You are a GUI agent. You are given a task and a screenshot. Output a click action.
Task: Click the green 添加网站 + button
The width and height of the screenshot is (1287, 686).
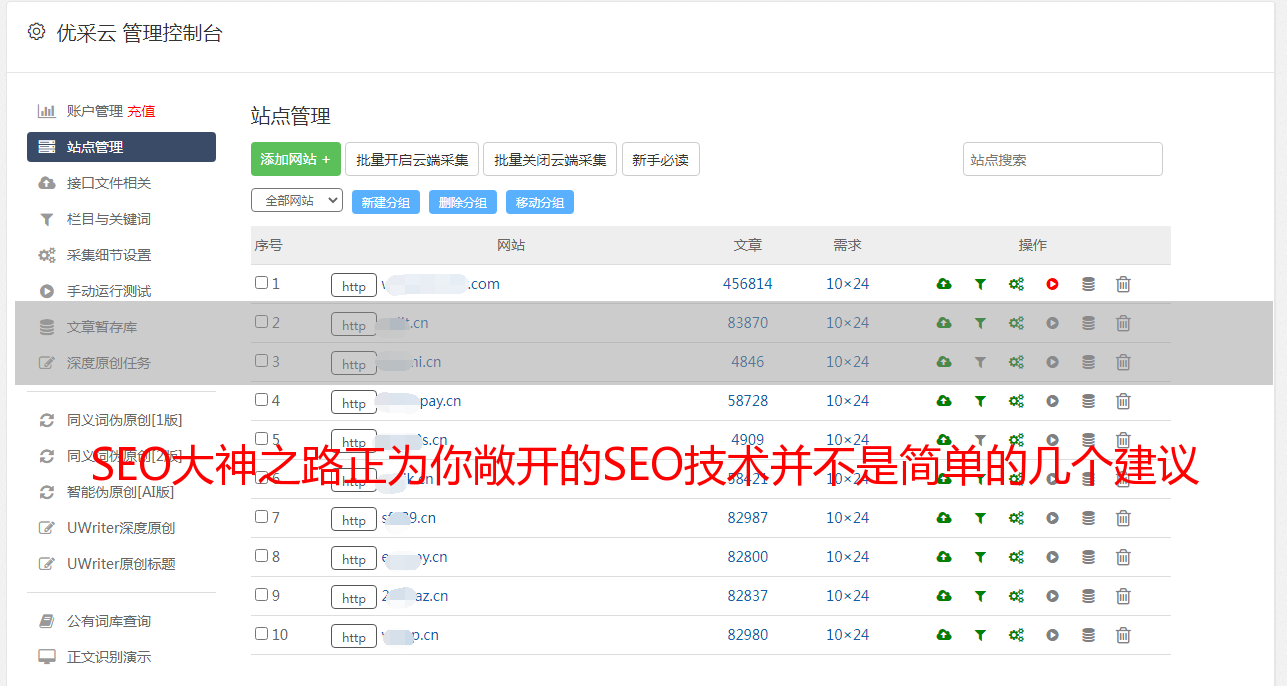point(296,159)
